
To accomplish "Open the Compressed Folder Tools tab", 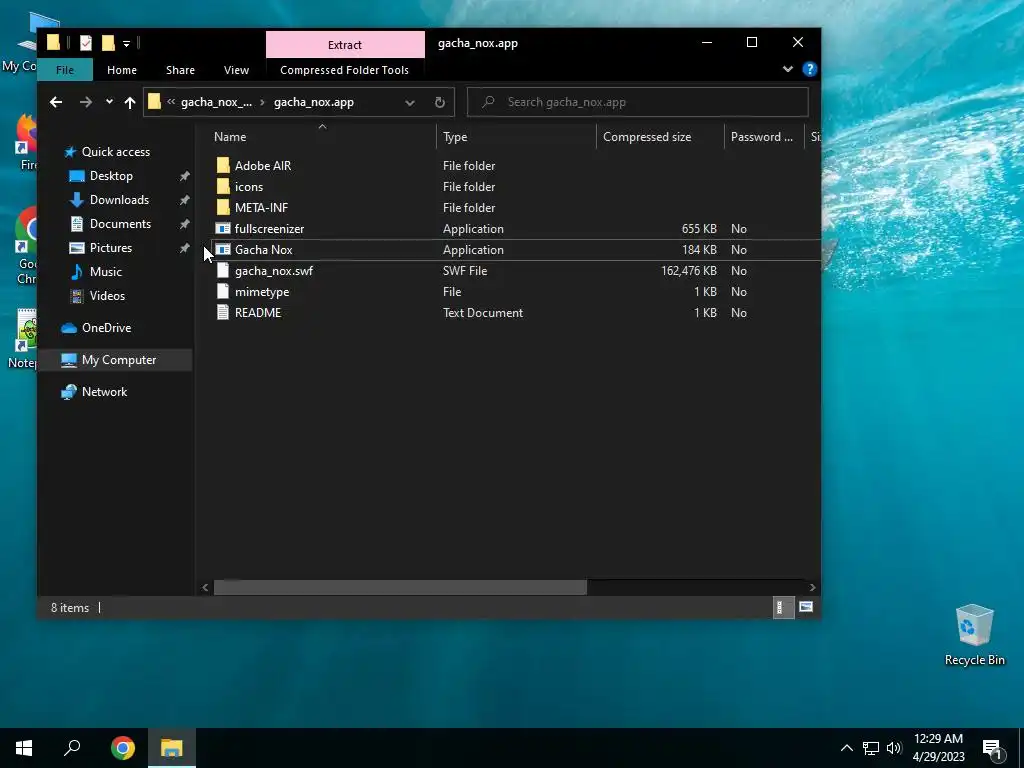I will pos(344,70).
